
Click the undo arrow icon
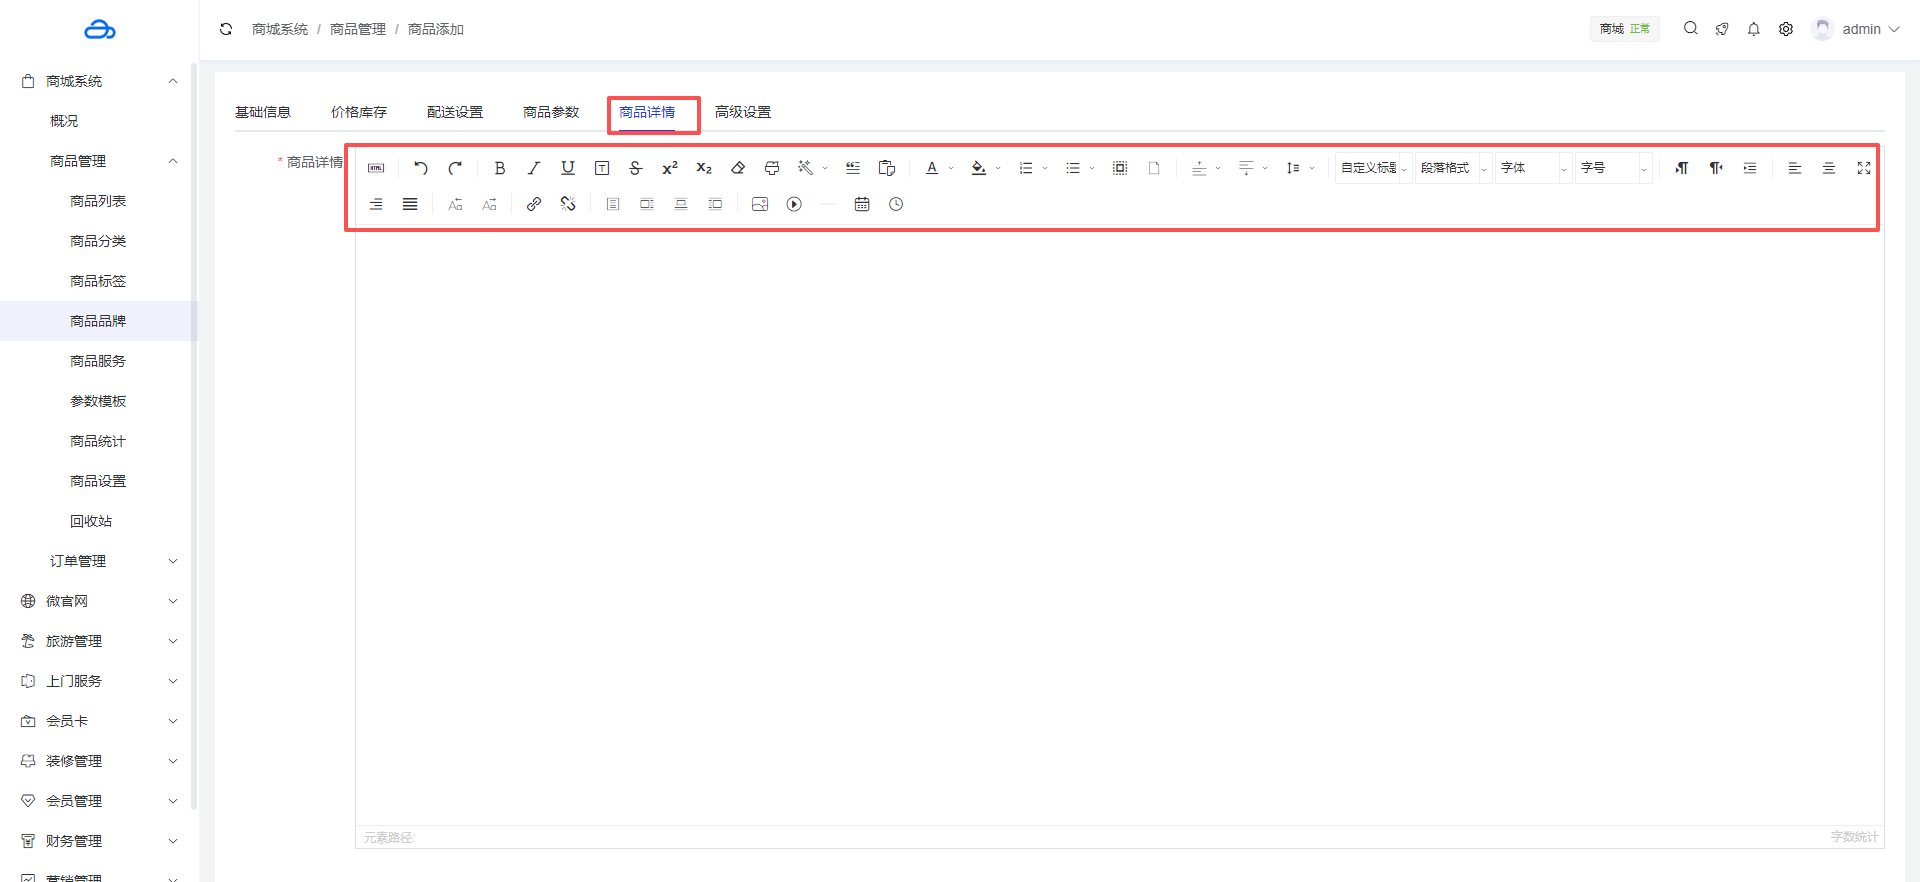point(421,168)
